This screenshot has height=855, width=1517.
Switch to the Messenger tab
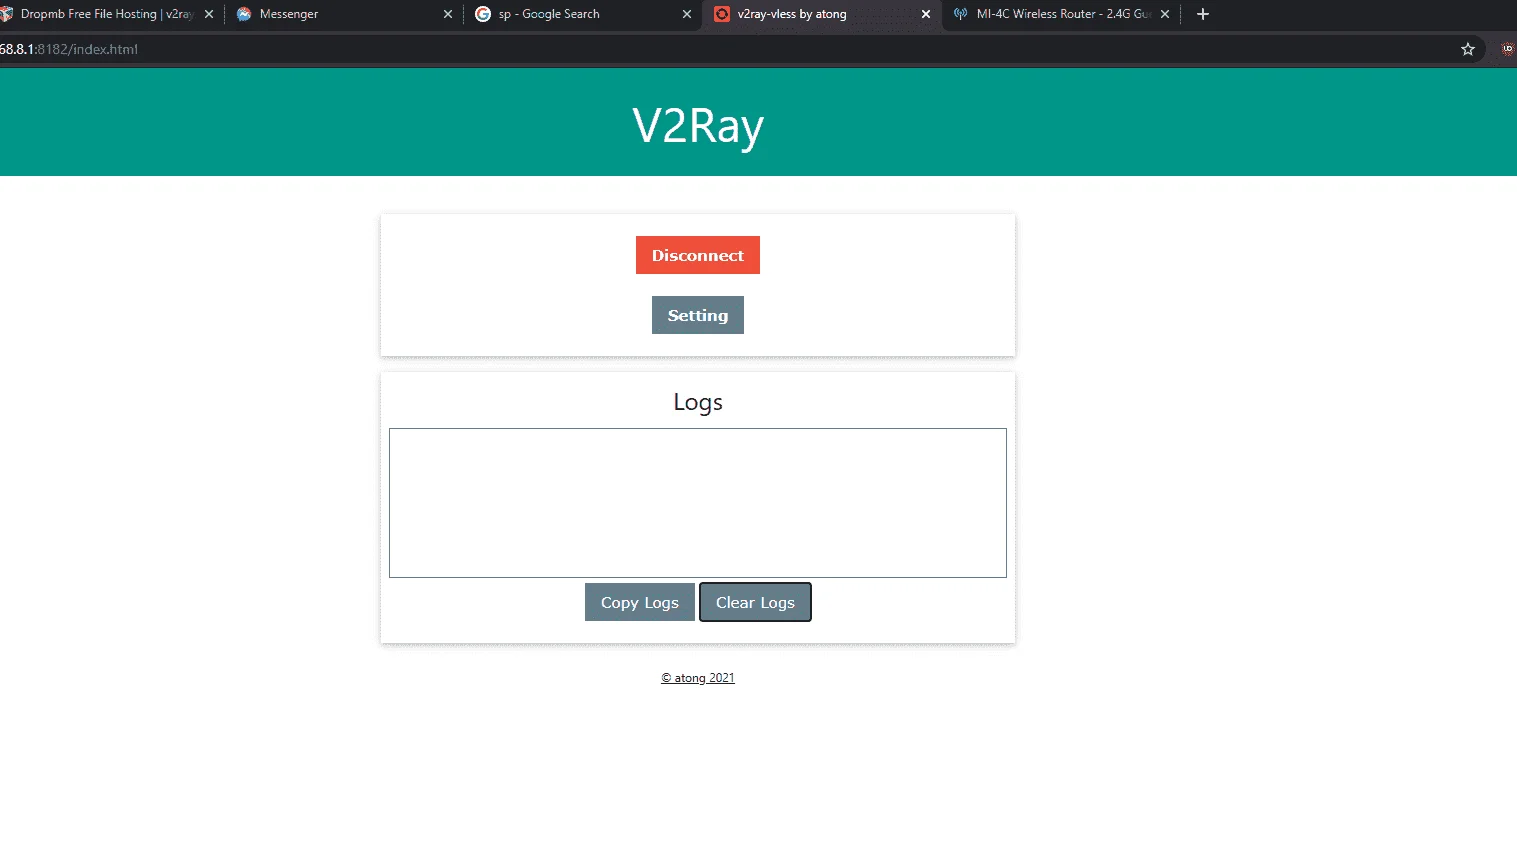(344, 14)
